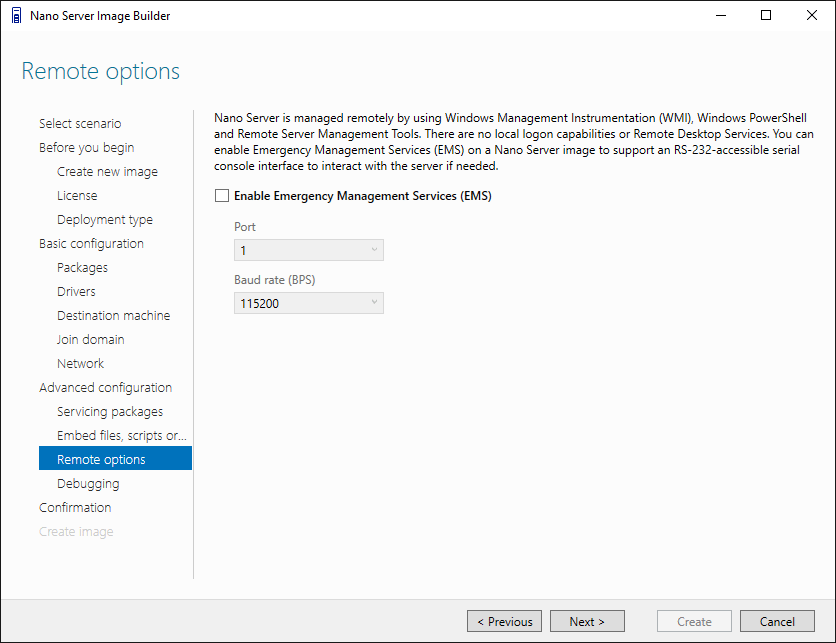Navigate to Deployment type
Image resolution: width=836 pixels, height=643 pixels.
coord(104,220)
